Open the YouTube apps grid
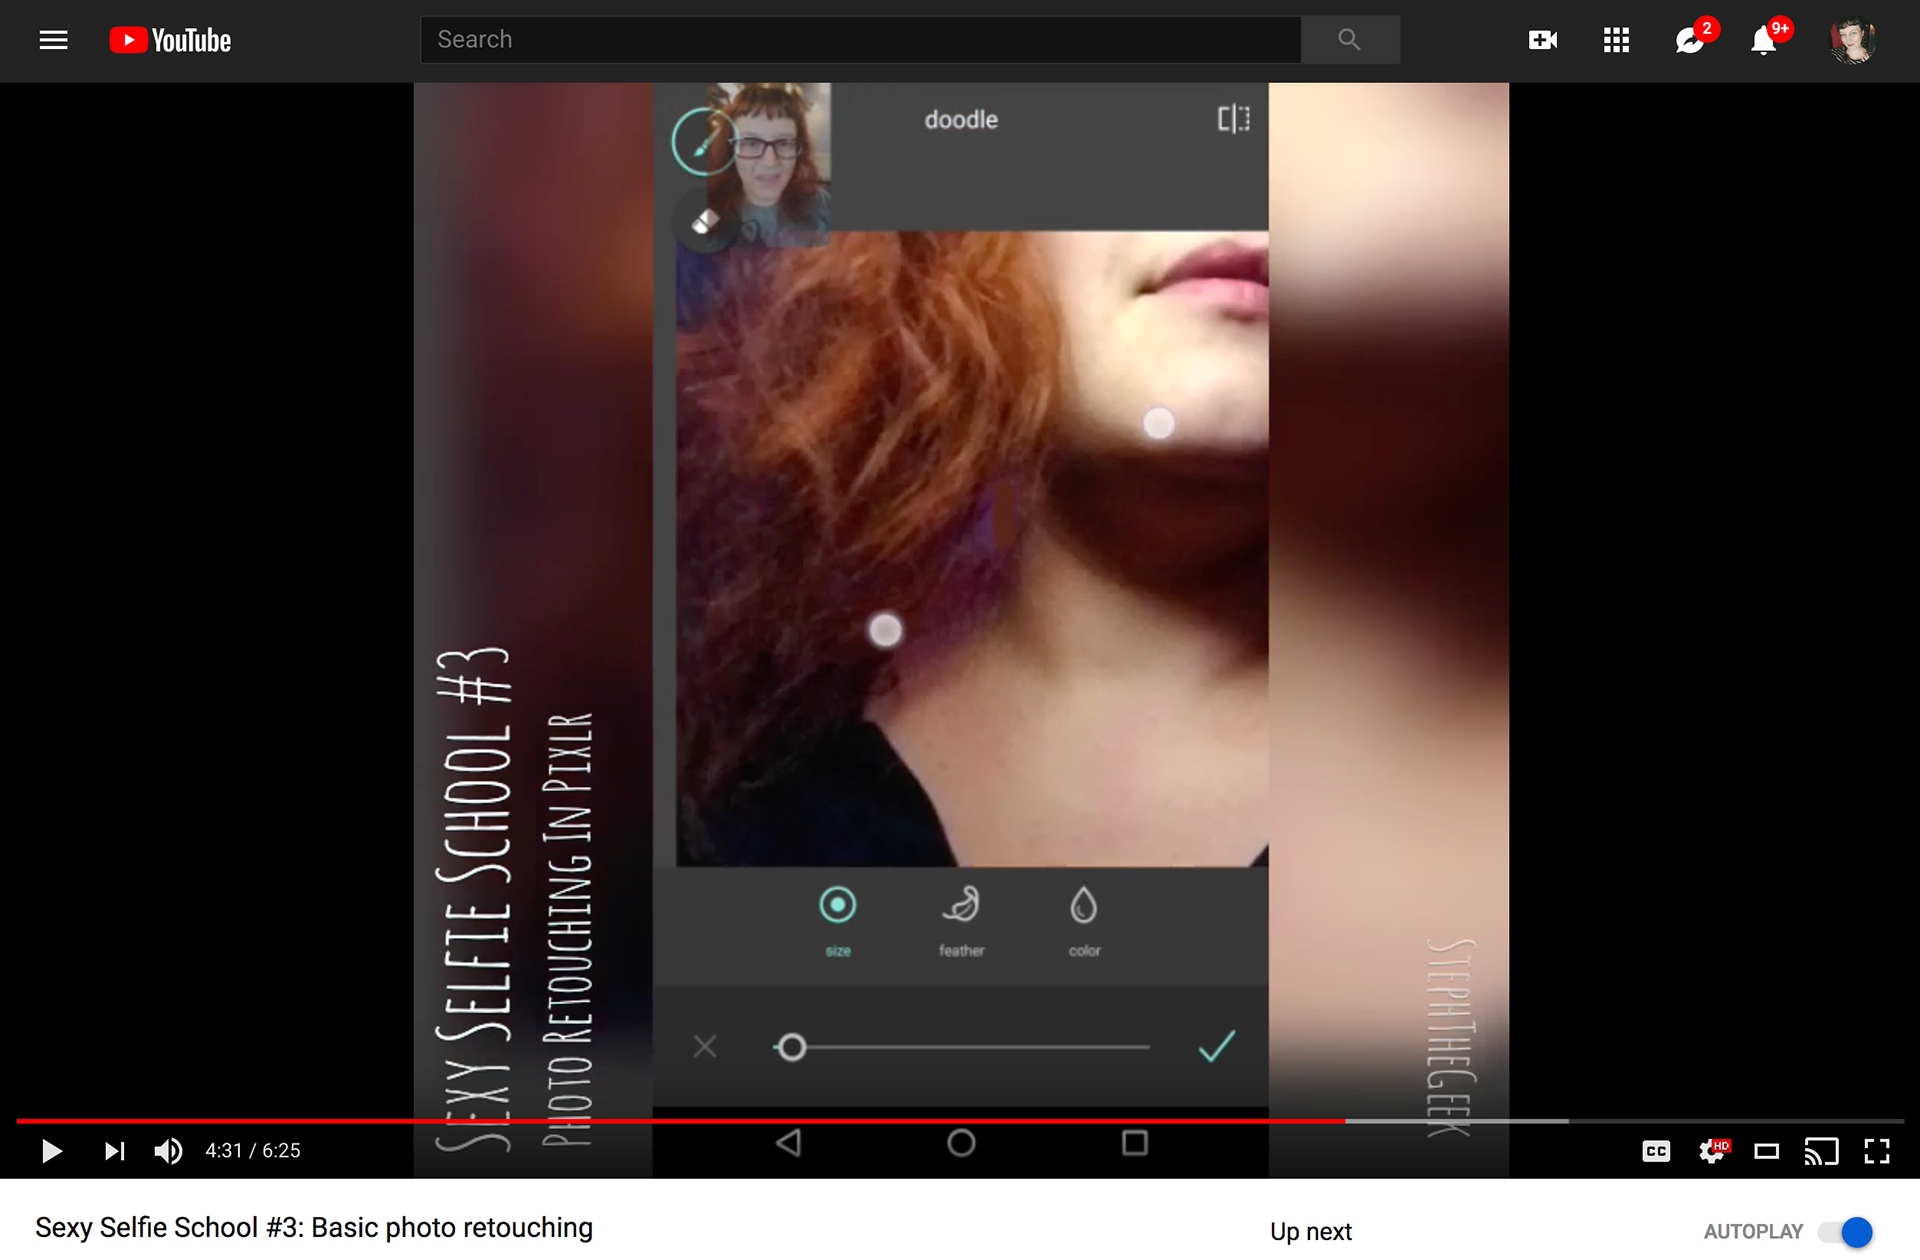Screen dimensions: 1920x1260 (1616, 40)
